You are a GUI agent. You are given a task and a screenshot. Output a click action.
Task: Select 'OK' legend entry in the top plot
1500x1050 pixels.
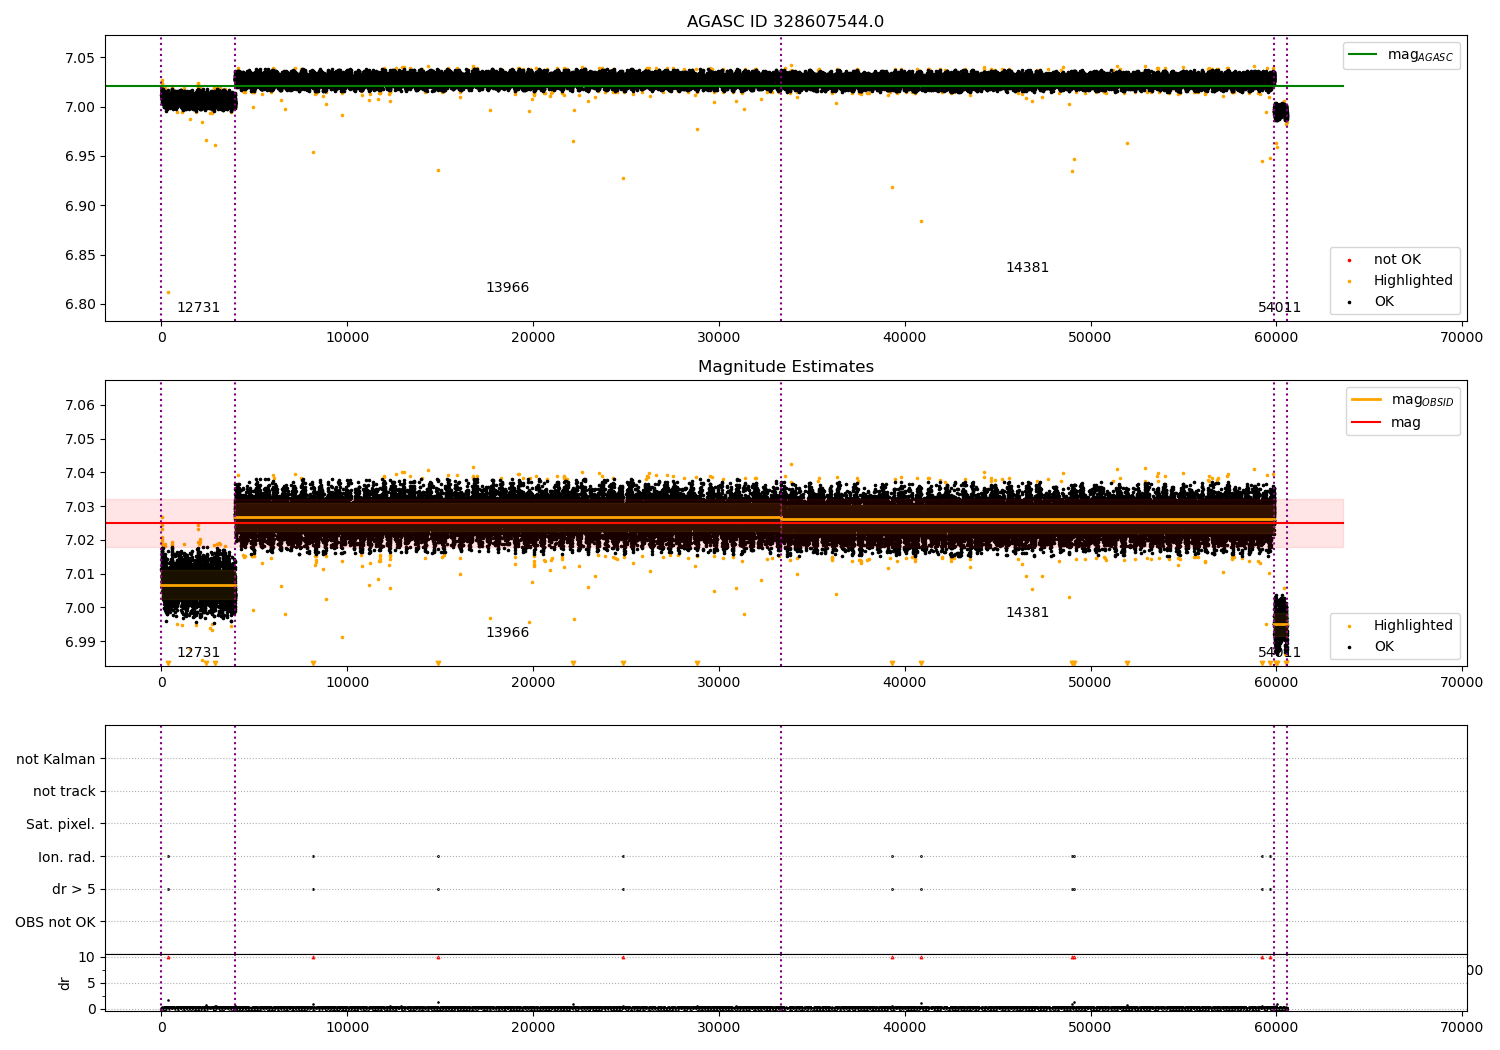click(x=1383, y=302)
